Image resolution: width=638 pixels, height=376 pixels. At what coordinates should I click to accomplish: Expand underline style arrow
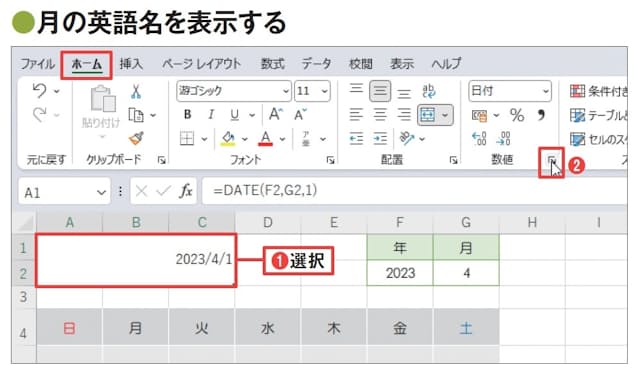click(252, 115)
